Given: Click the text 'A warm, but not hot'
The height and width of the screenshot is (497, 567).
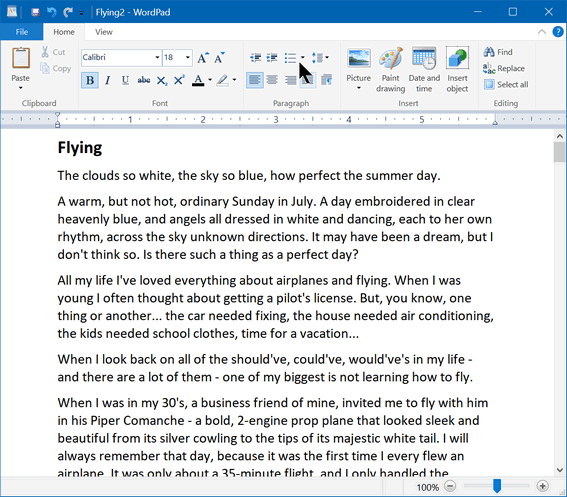Looking at the screenshot, I should 117,201.
